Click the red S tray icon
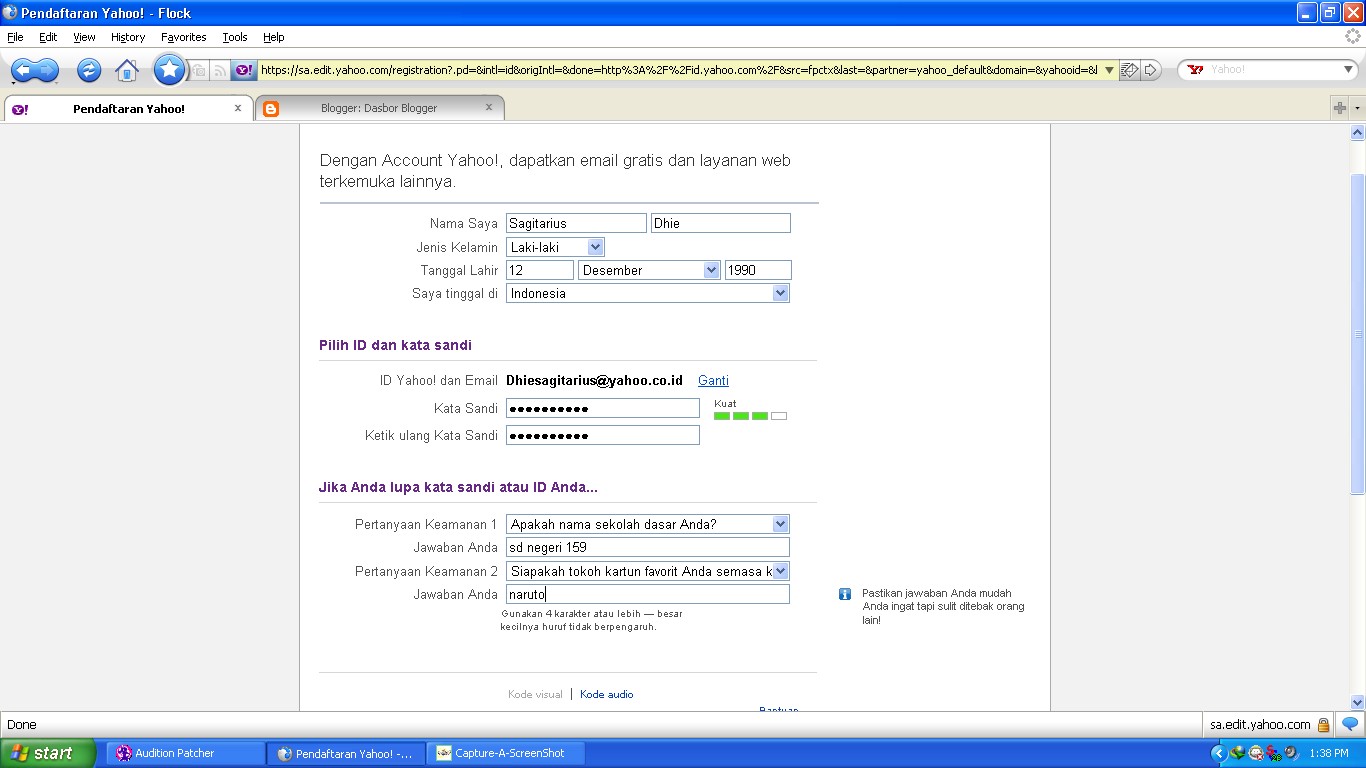Image resolution: width=1366 pixels, height=768 pixels. (1273, 753)
